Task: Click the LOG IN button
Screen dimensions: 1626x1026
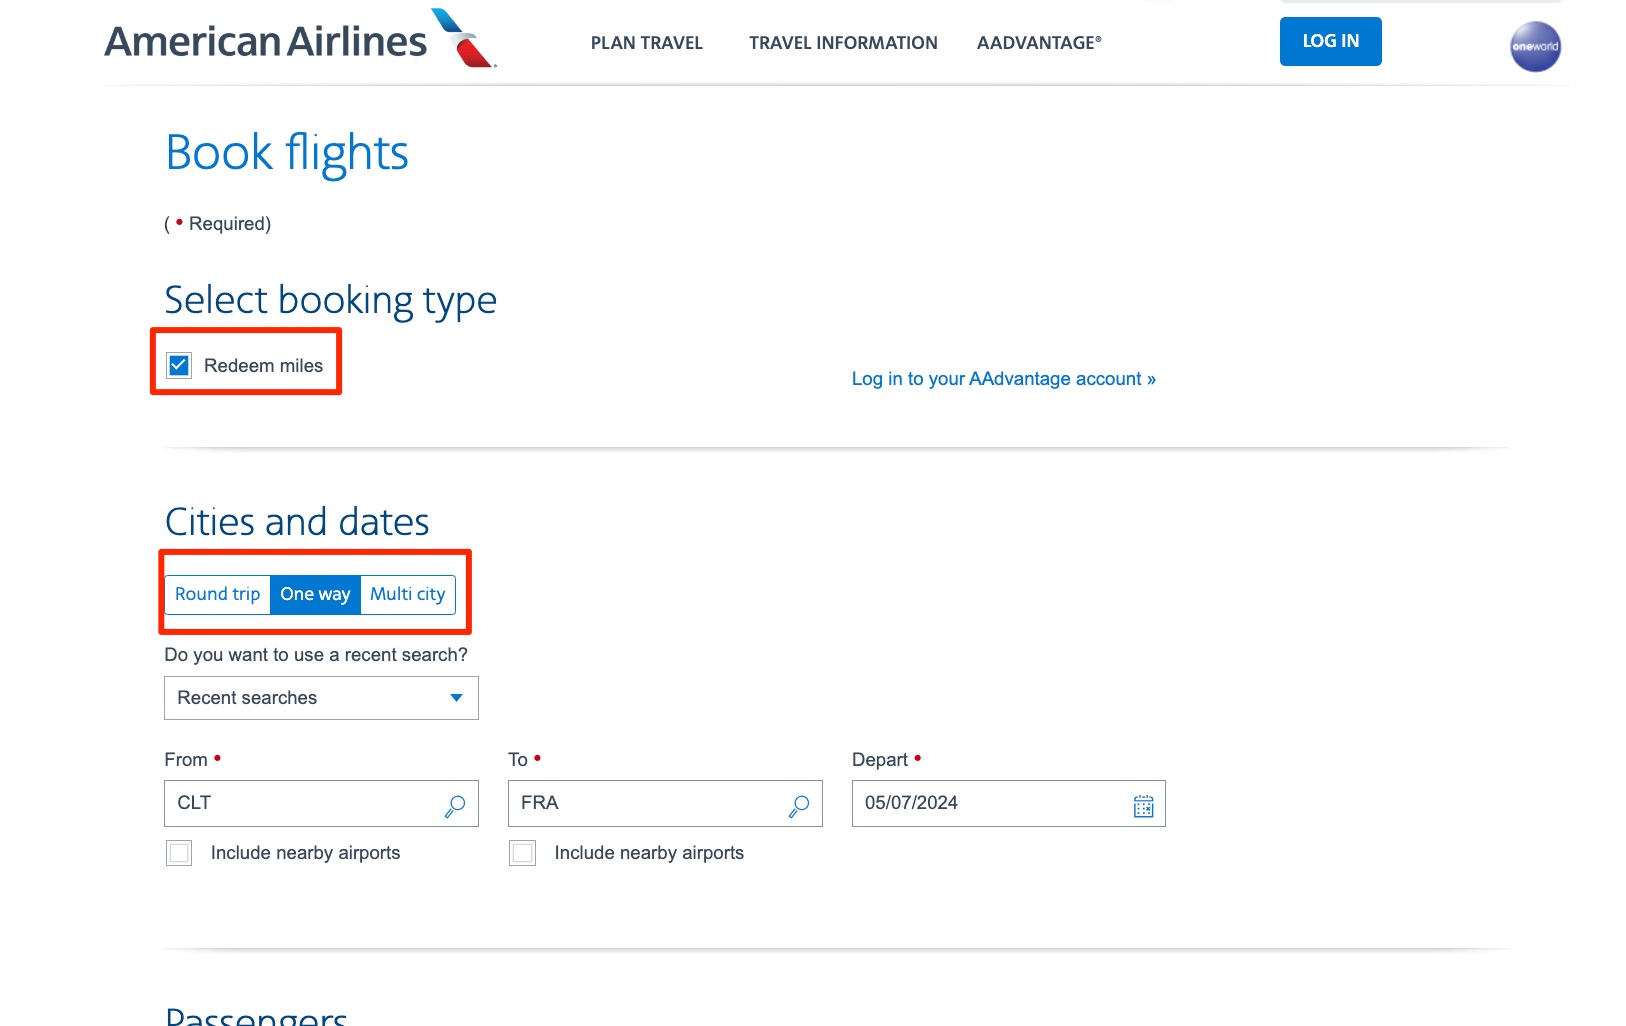Action: [1329, 41]
